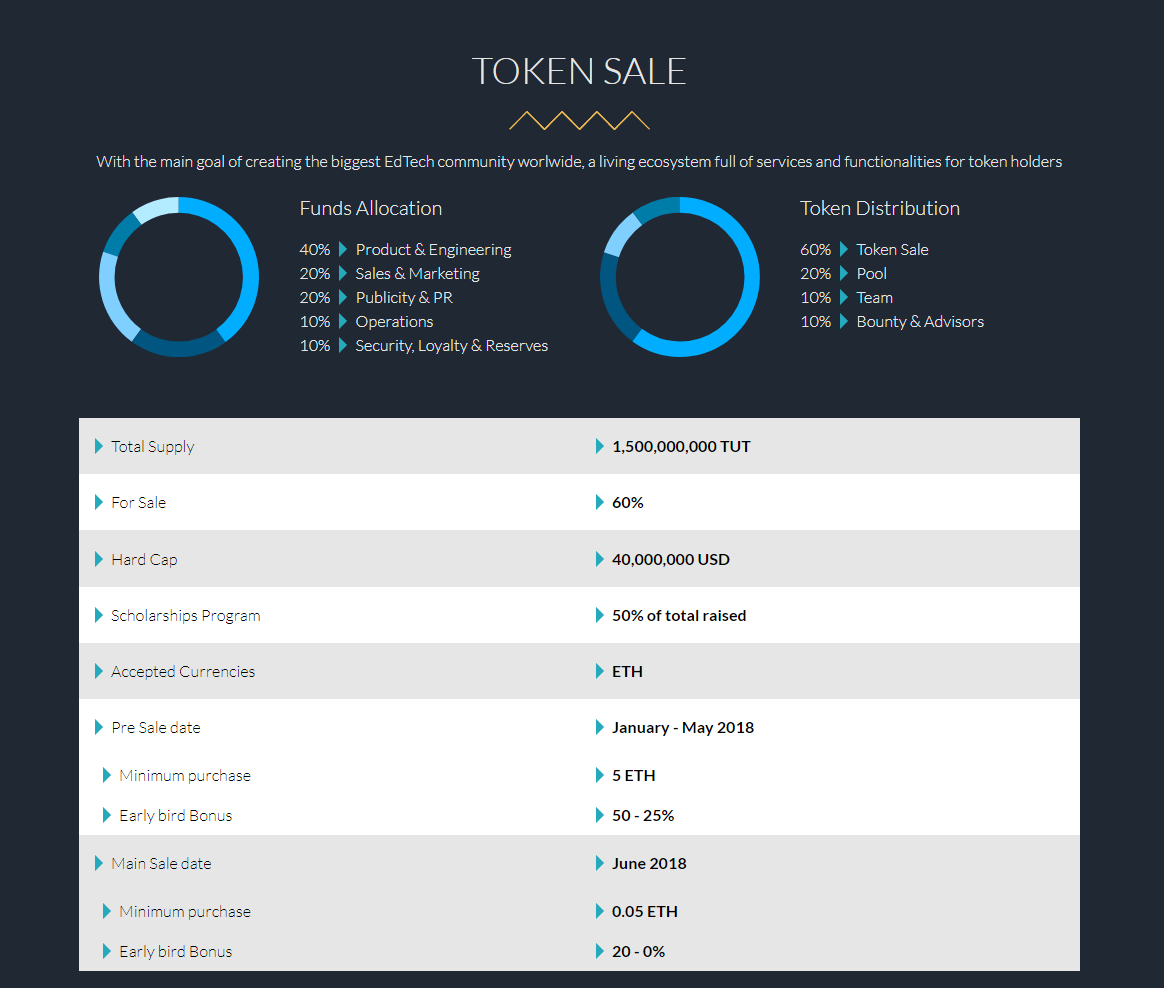Select the TOKEN SALE heading
The image size is (1164, 988).
(x=579, y=71)
